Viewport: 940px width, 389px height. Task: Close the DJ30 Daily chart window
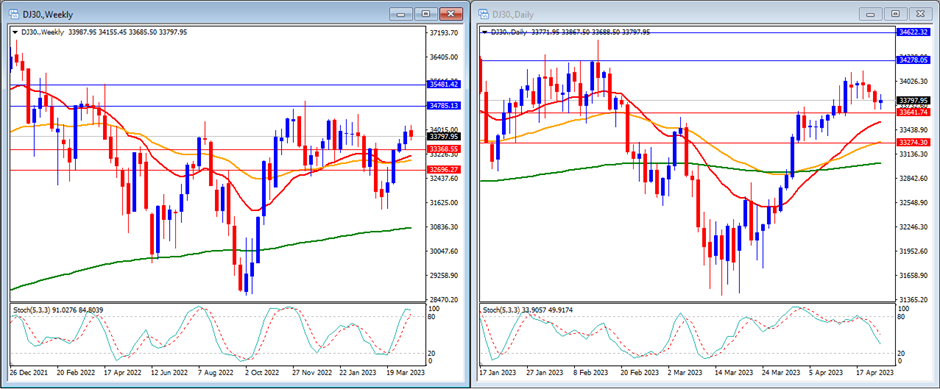click(x=920, y=13)
